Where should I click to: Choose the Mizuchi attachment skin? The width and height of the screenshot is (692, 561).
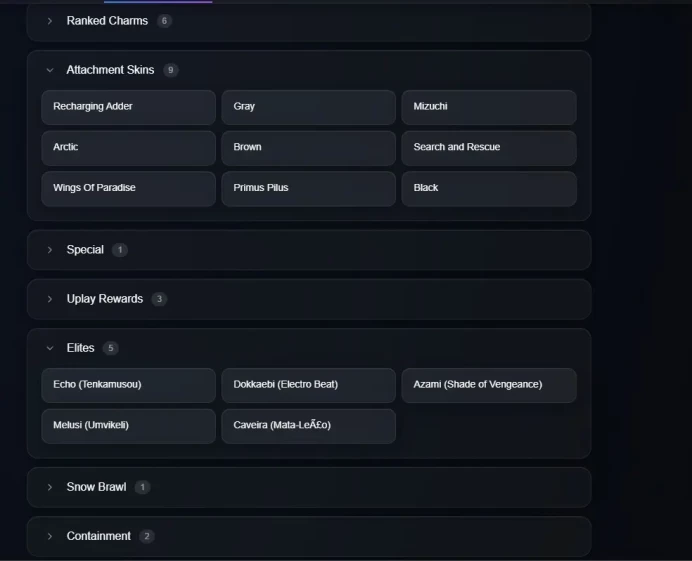pyautogui.click(x=489, y=107)
